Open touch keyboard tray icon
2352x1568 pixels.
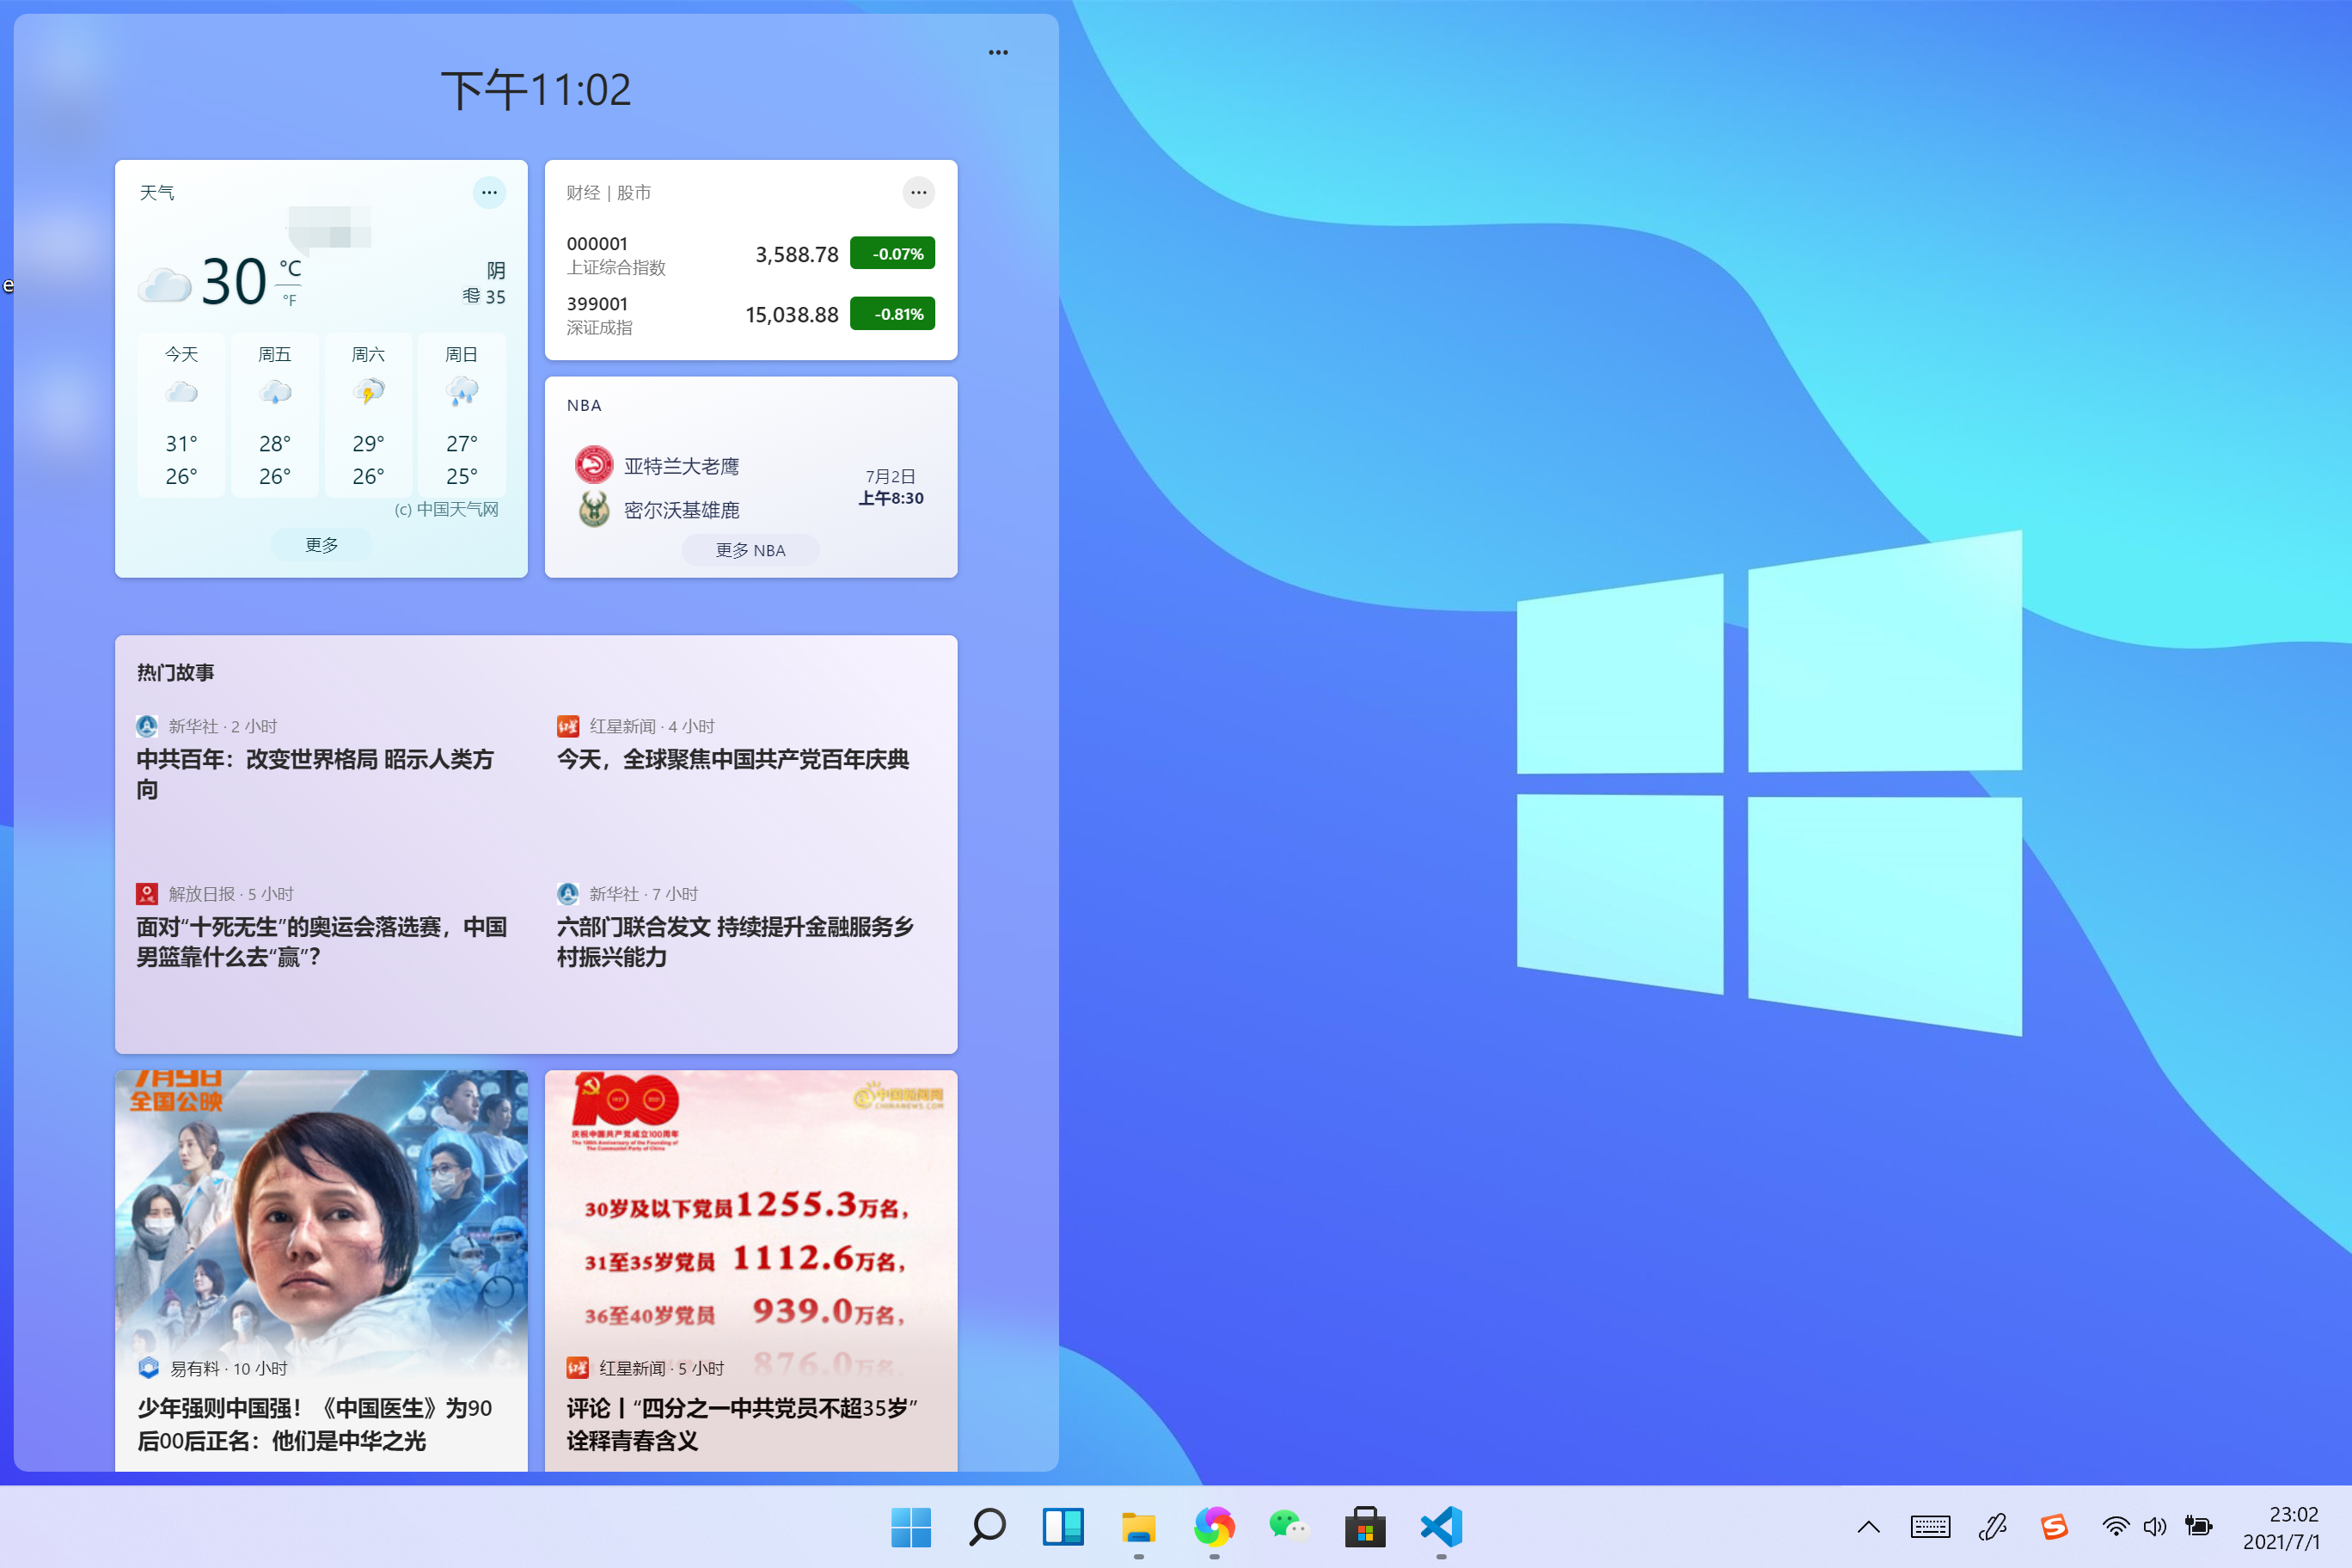(x=1930, y=1527)
